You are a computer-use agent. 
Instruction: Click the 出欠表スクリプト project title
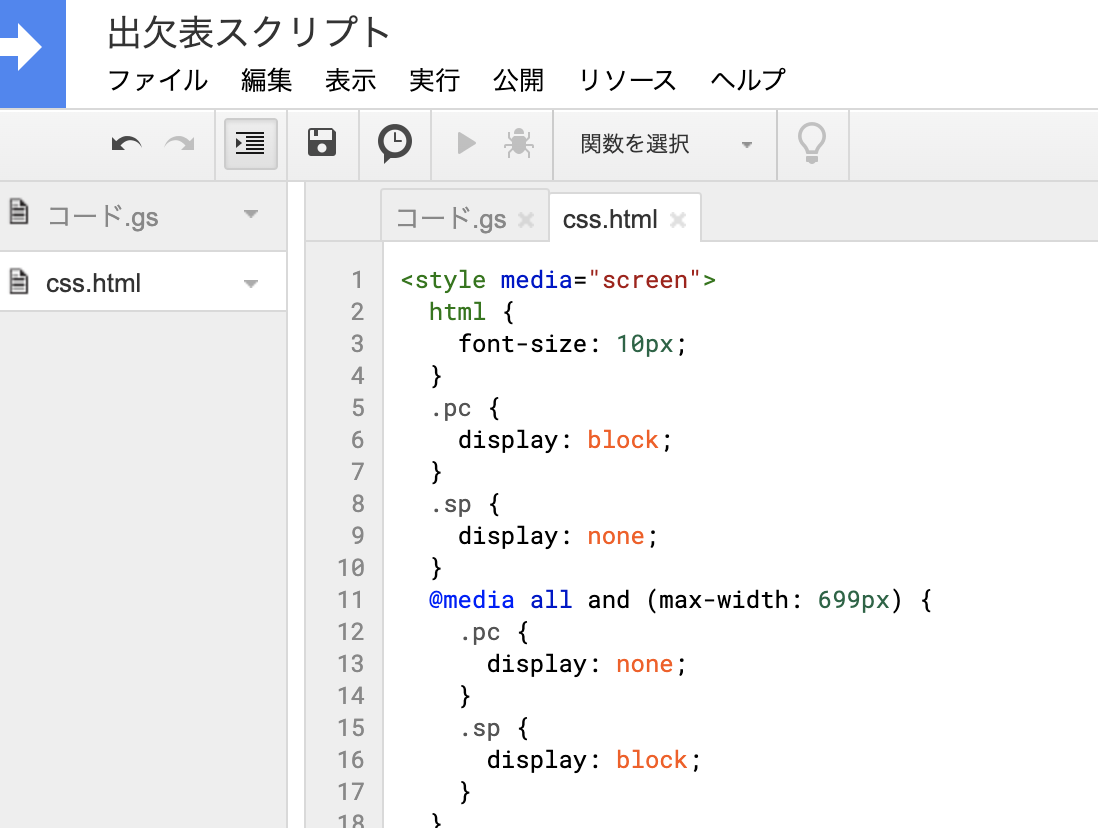(248, 32)
